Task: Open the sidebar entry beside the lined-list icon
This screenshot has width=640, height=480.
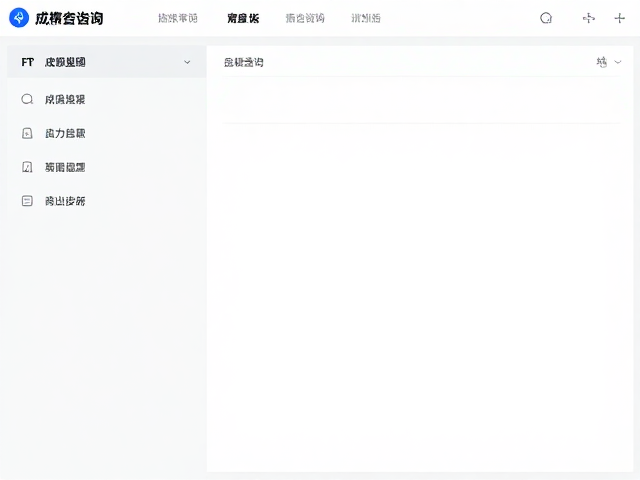Action: click(65, 201)
